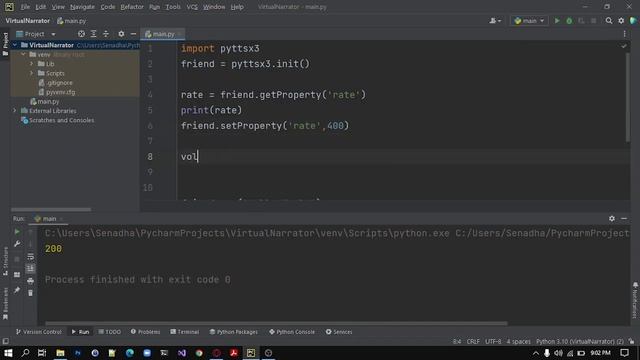640x360 pixels.
Task: Hide the Run tool window
Action: (624, 219)
